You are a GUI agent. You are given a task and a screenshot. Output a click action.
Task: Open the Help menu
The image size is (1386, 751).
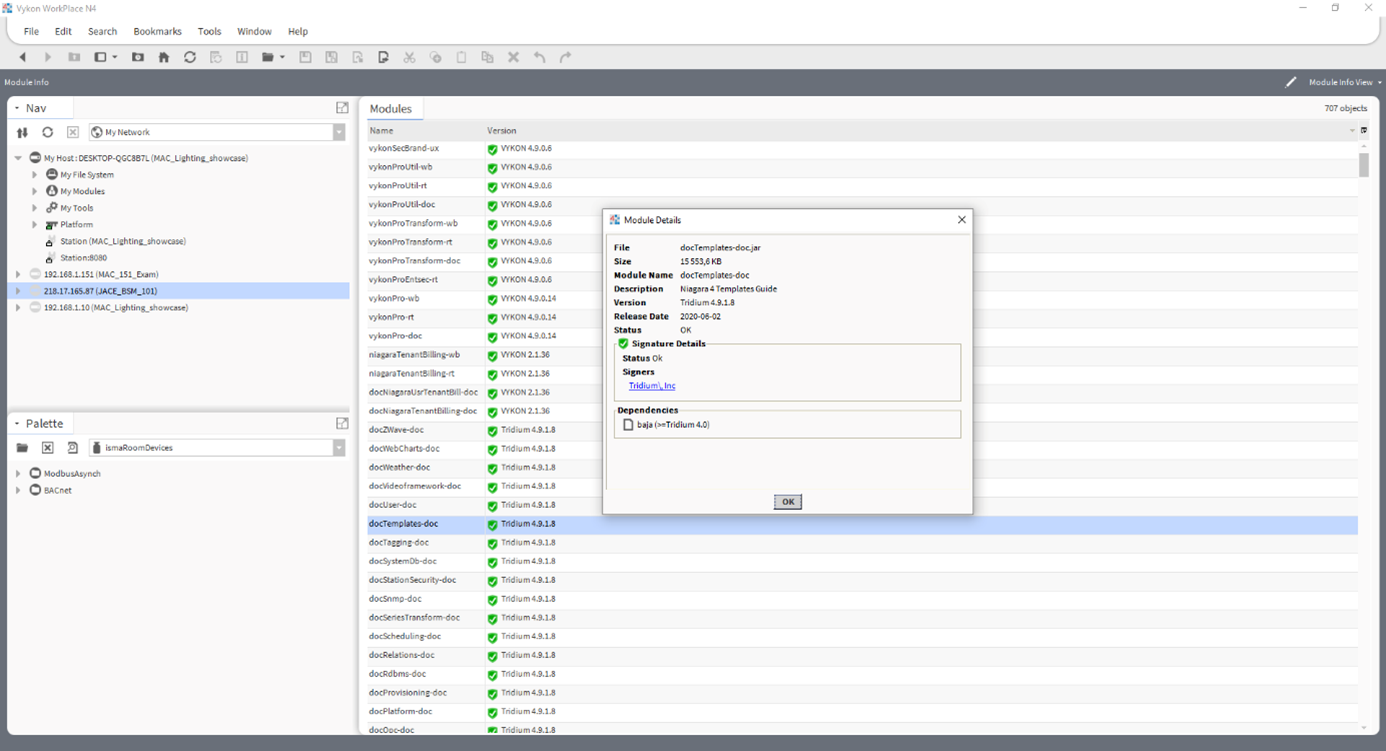pyautogui.click(x=298, y=32)
